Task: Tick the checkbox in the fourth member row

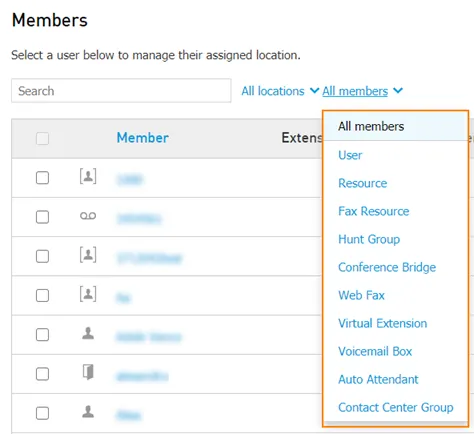Action: [x=42, y=295]
